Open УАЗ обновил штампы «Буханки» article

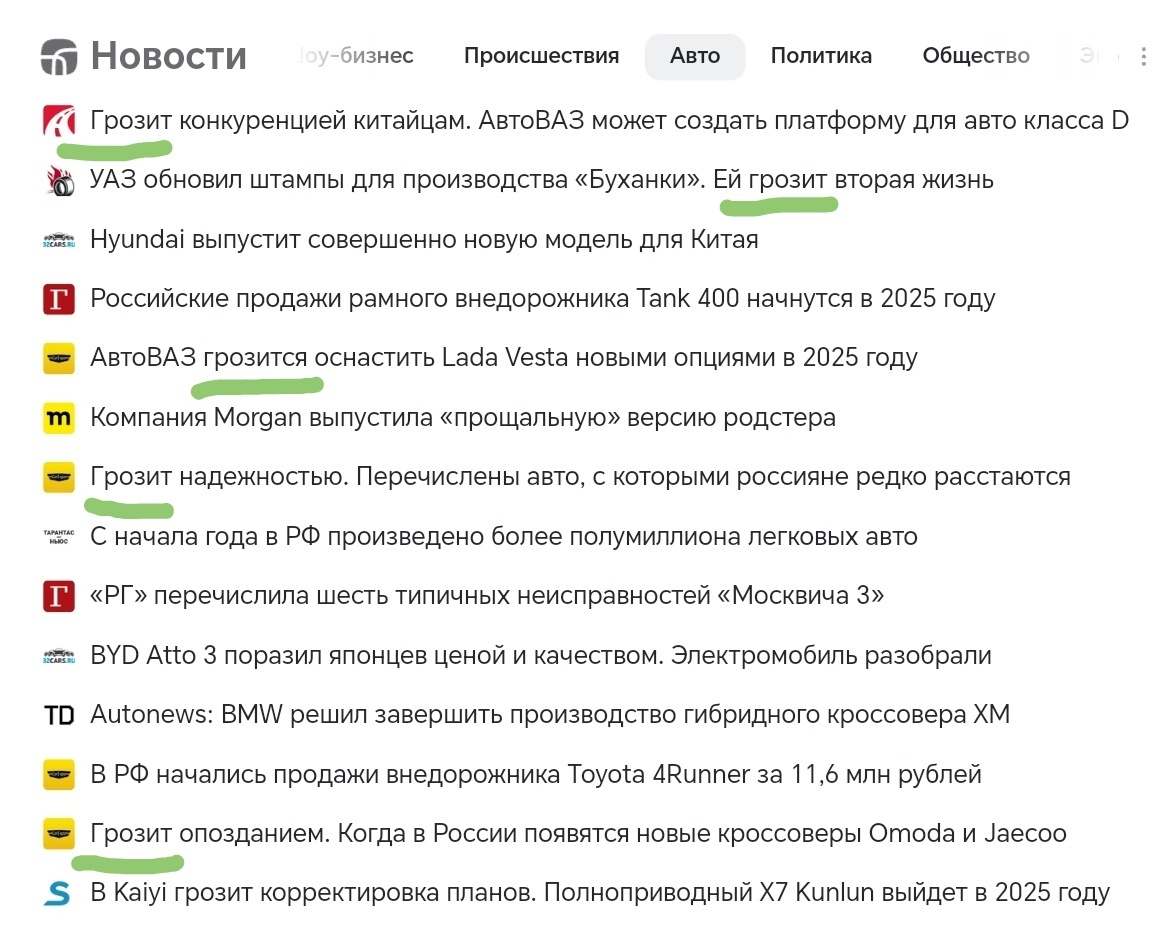[x=542, y=180]
